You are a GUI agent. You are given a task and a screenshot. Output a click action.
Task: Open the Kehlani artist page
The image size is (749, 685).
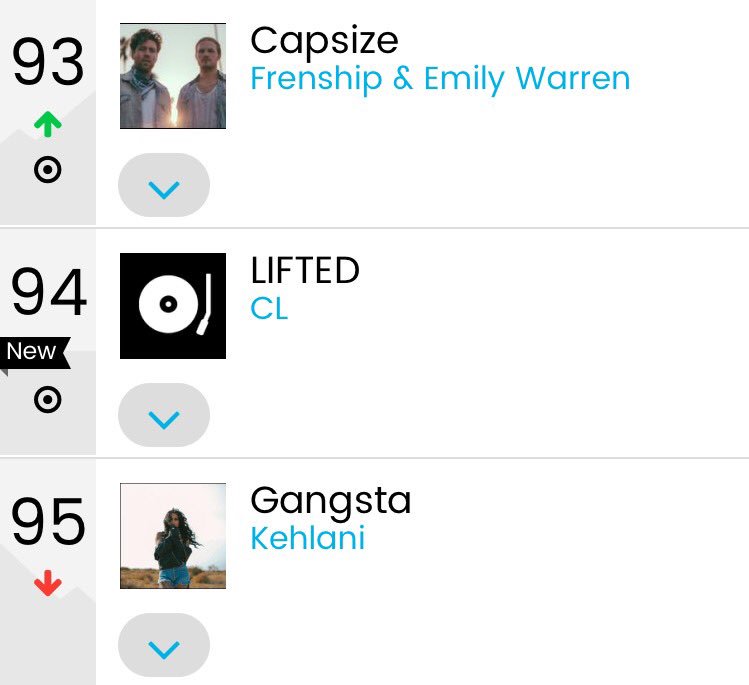[308, 538]
